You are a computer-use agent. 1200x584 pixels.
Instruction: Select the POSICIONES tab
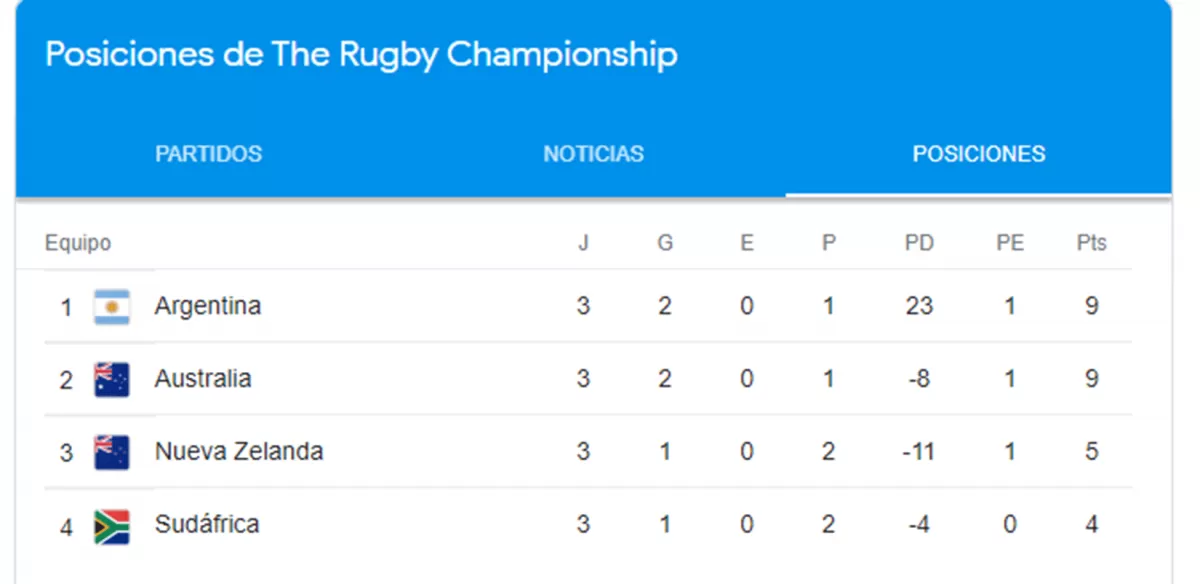point(979,153)
